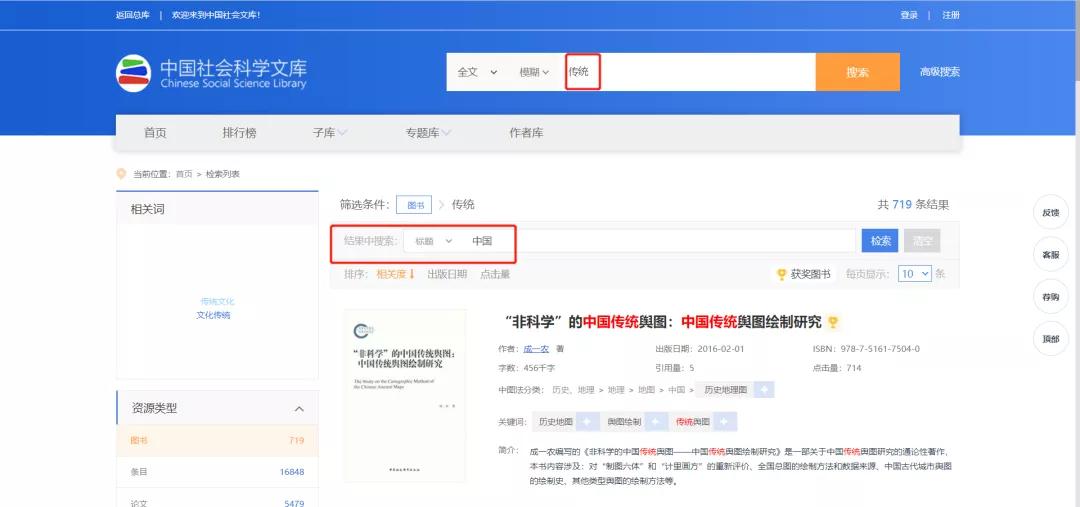The height and width of the screenshot is (507, 1080).
Task: Open the book cover thumbnail
Action: (405, 395)
